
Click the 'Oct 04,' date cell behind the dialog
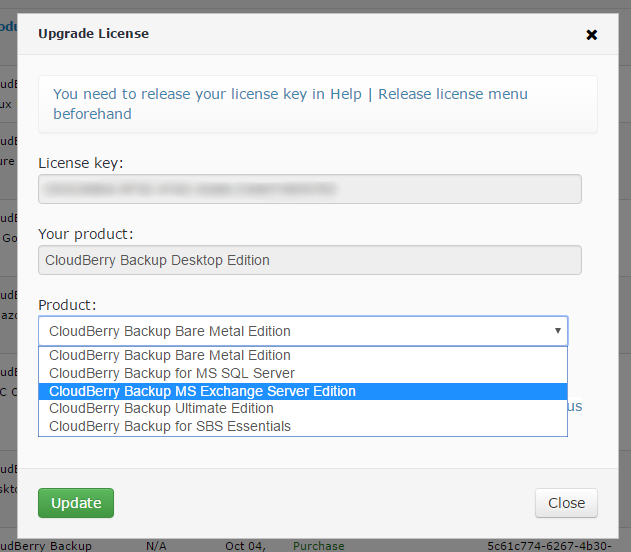pos(245,546)
